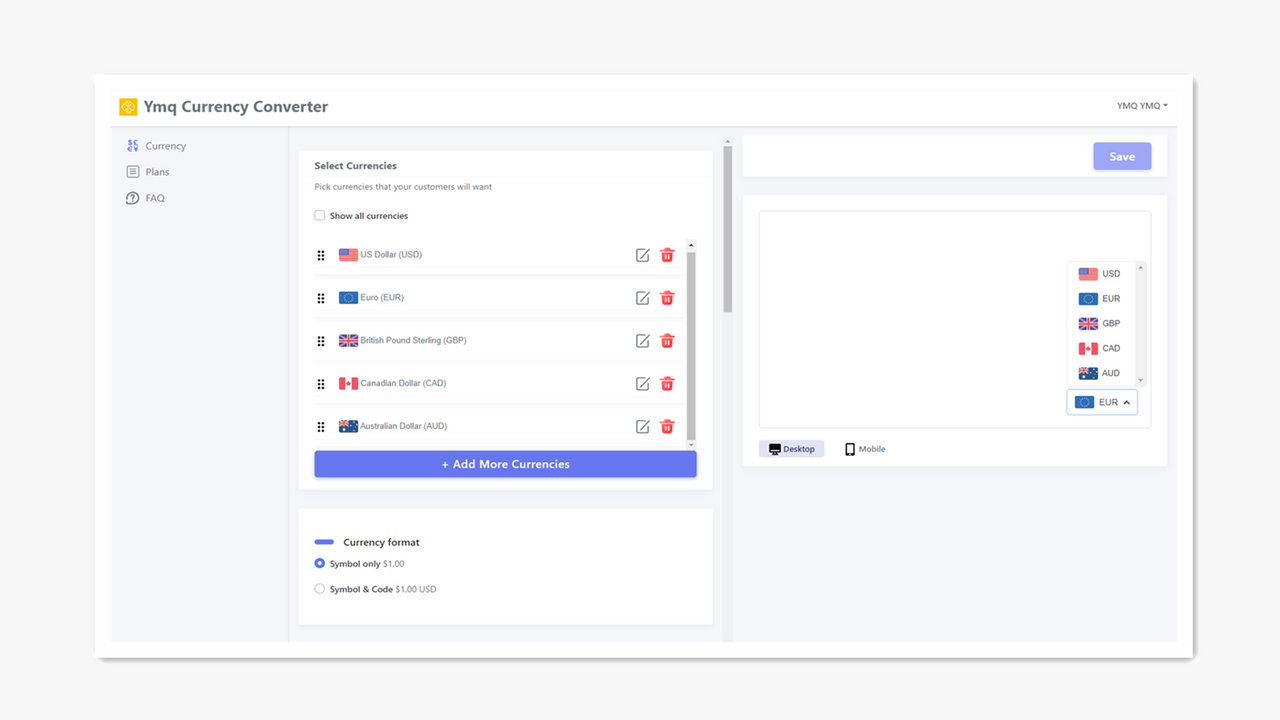Open the YMQ YMQ account dropdown
The height and width of the screenshot is (720, 1280).
(x=1142, y=106)
